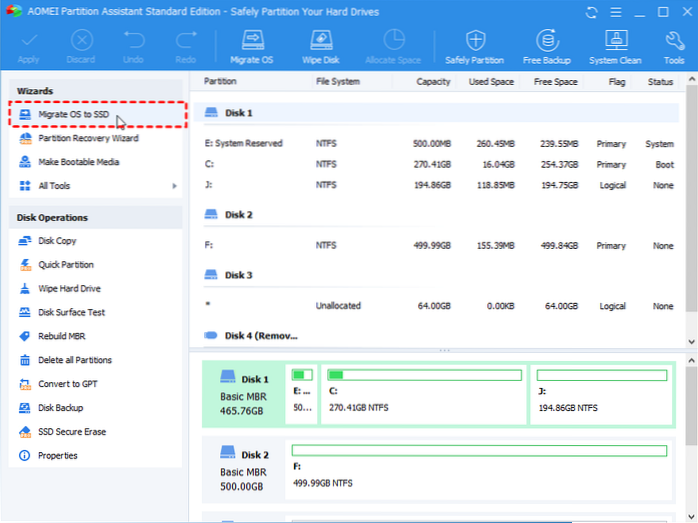Select the F: partition row in list
Viewport: 698px width, 523px height.
tap(438, 246)
